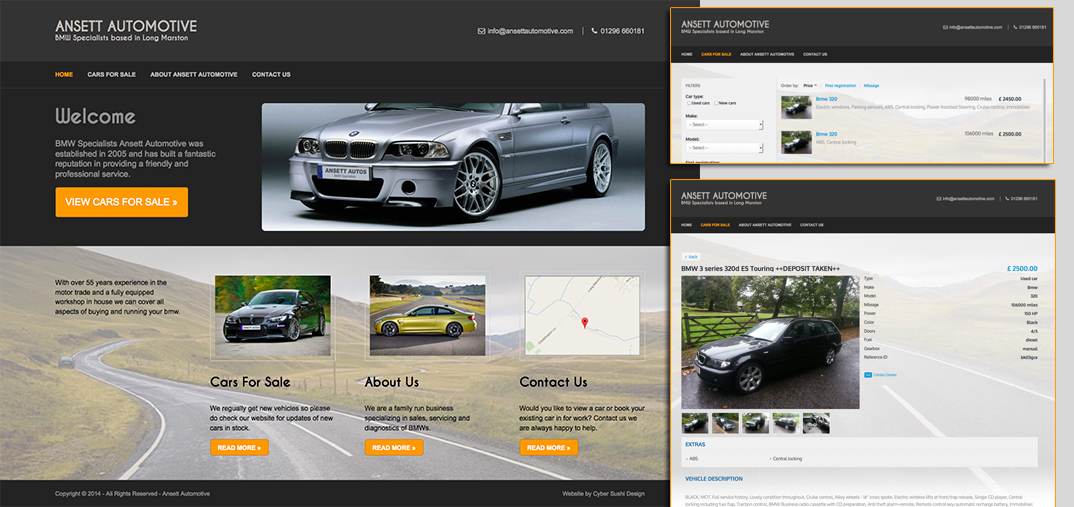Open Contact Us in the homepage navigation

271,75
